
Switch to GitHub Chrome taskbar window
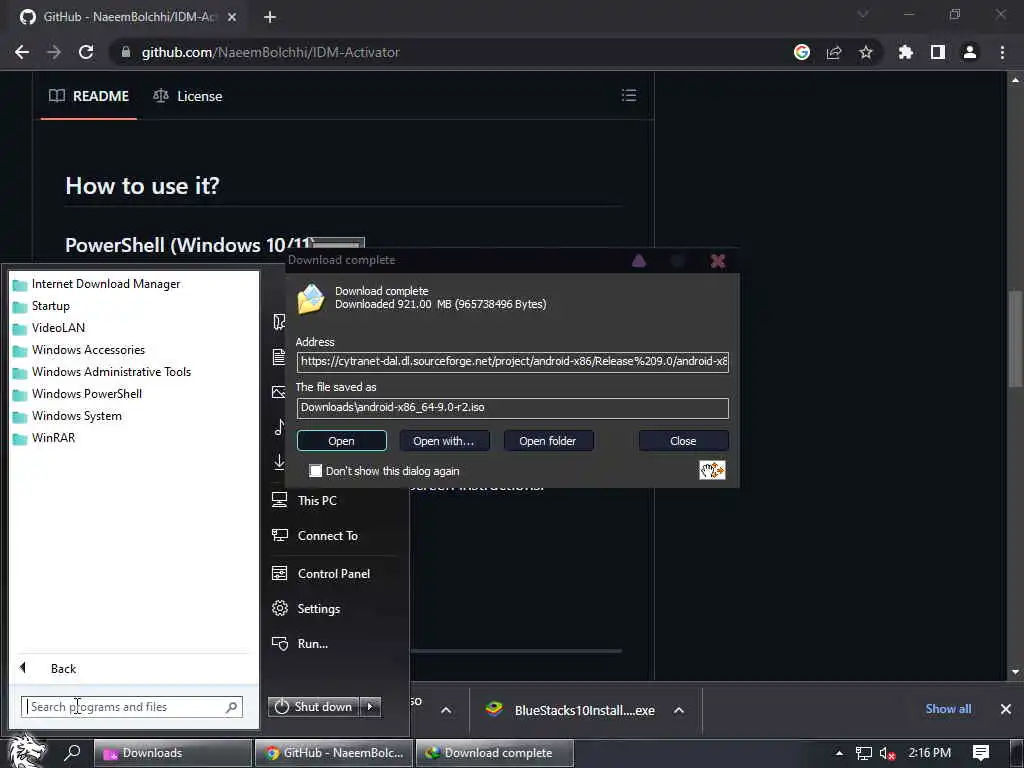334,753
